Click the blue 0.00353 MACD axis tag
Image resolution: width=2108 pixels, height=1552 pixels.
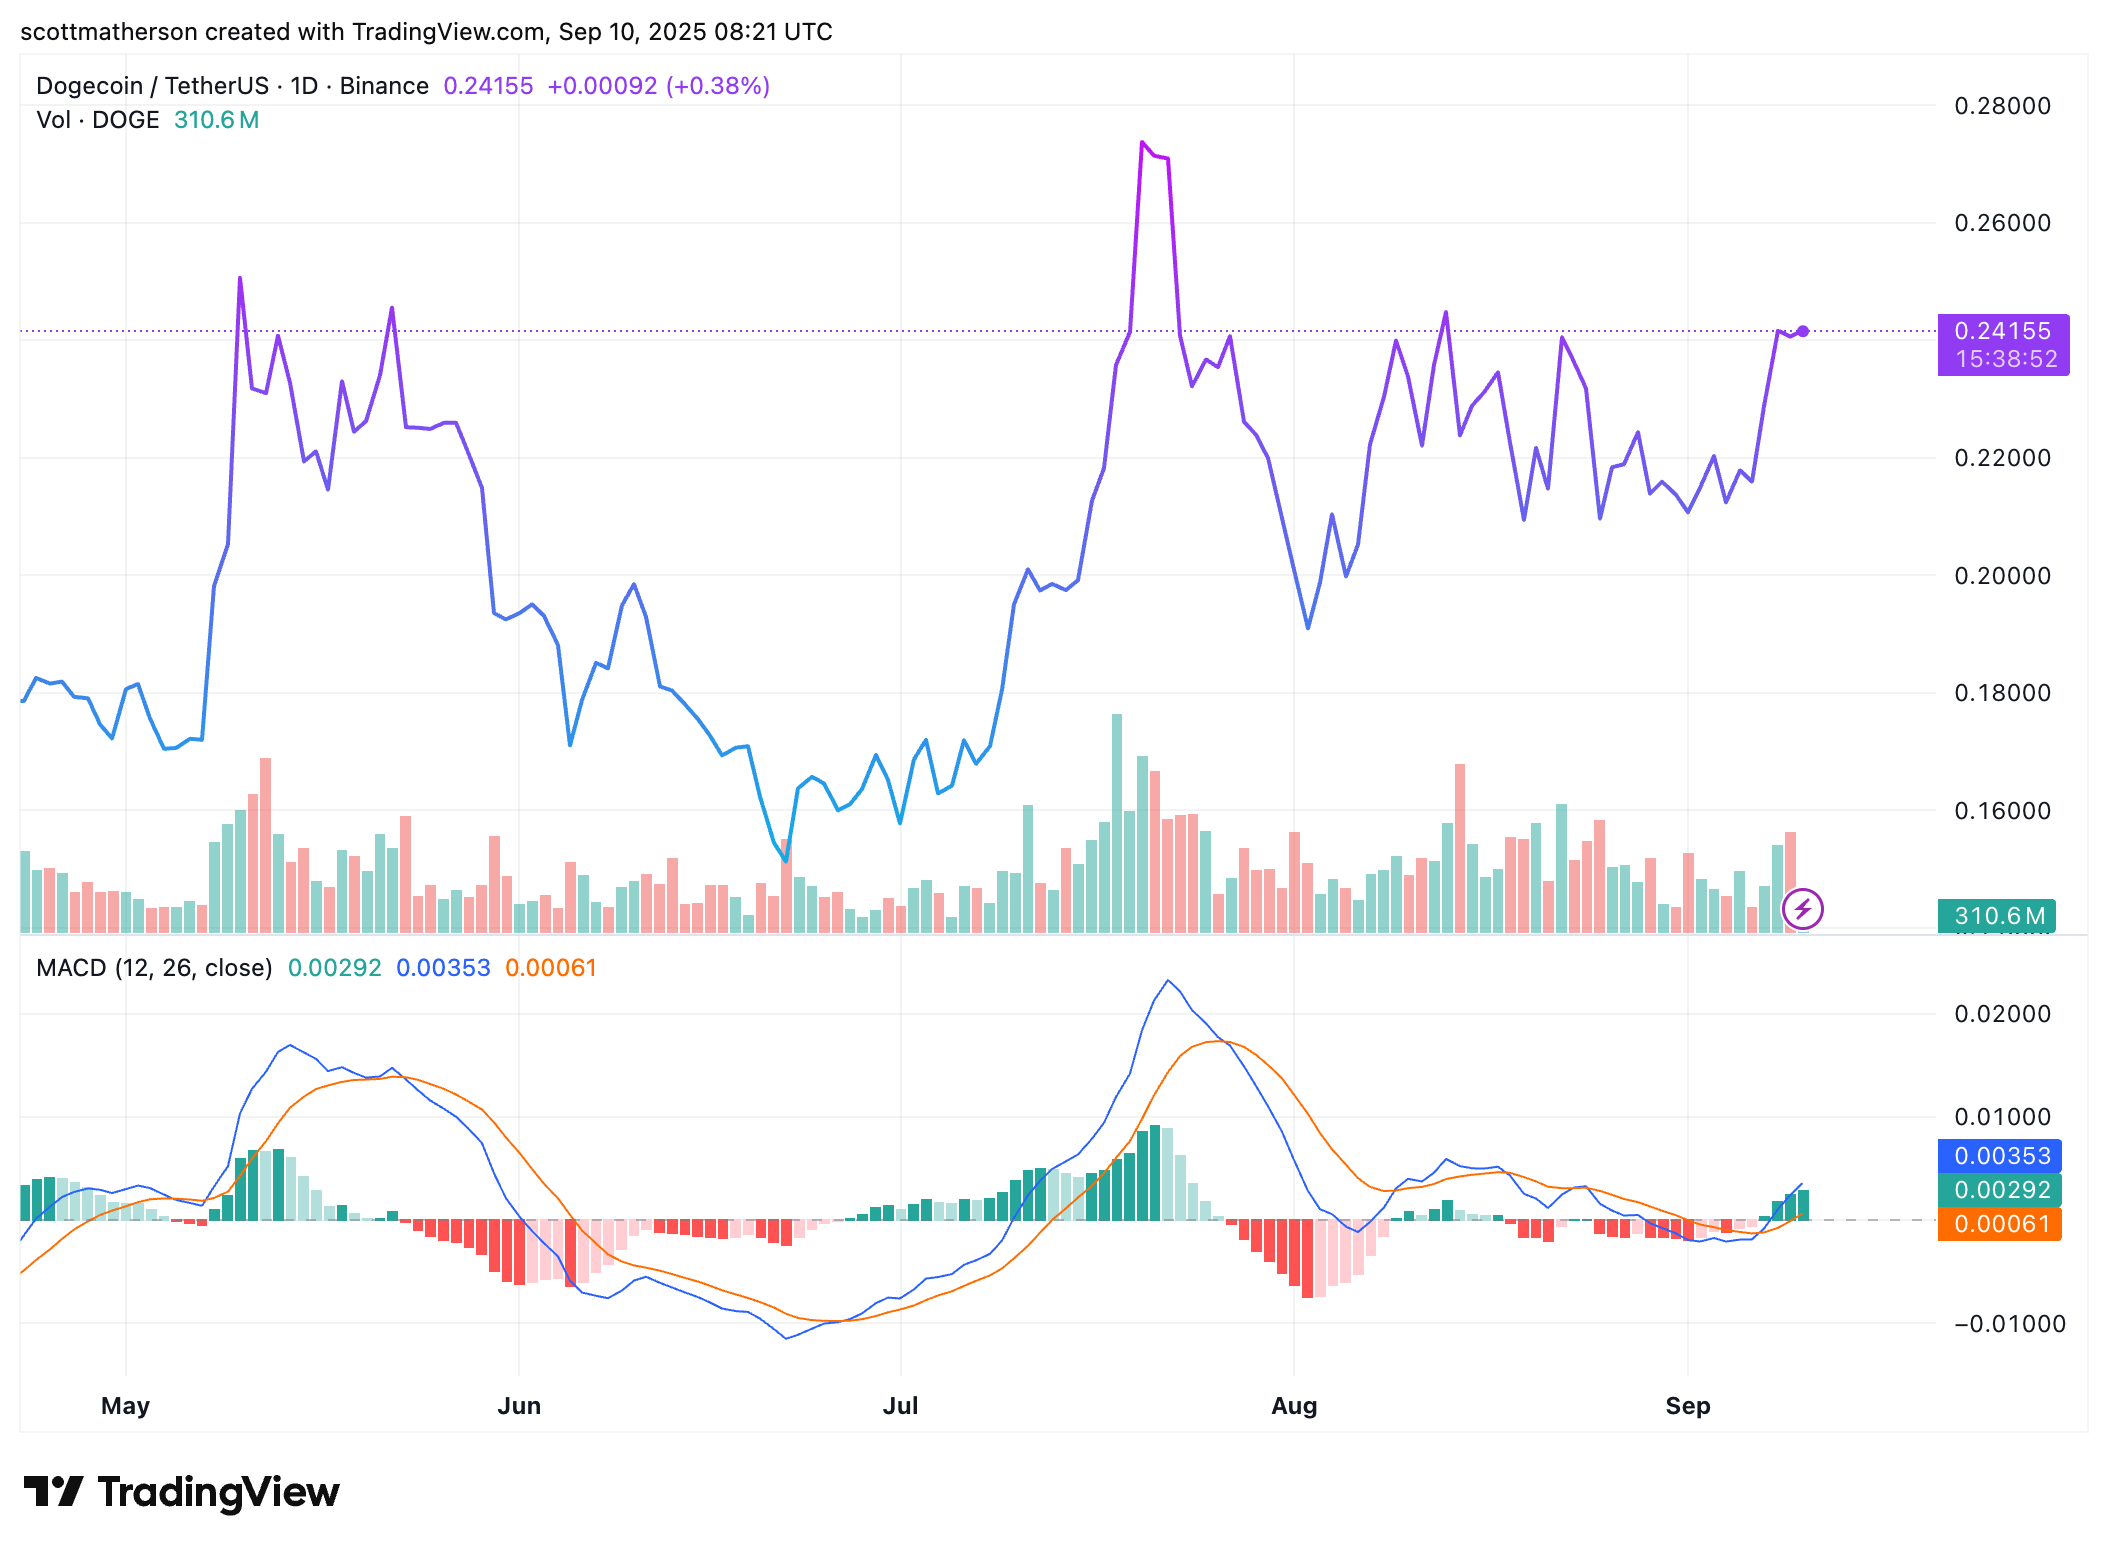2000,1156
